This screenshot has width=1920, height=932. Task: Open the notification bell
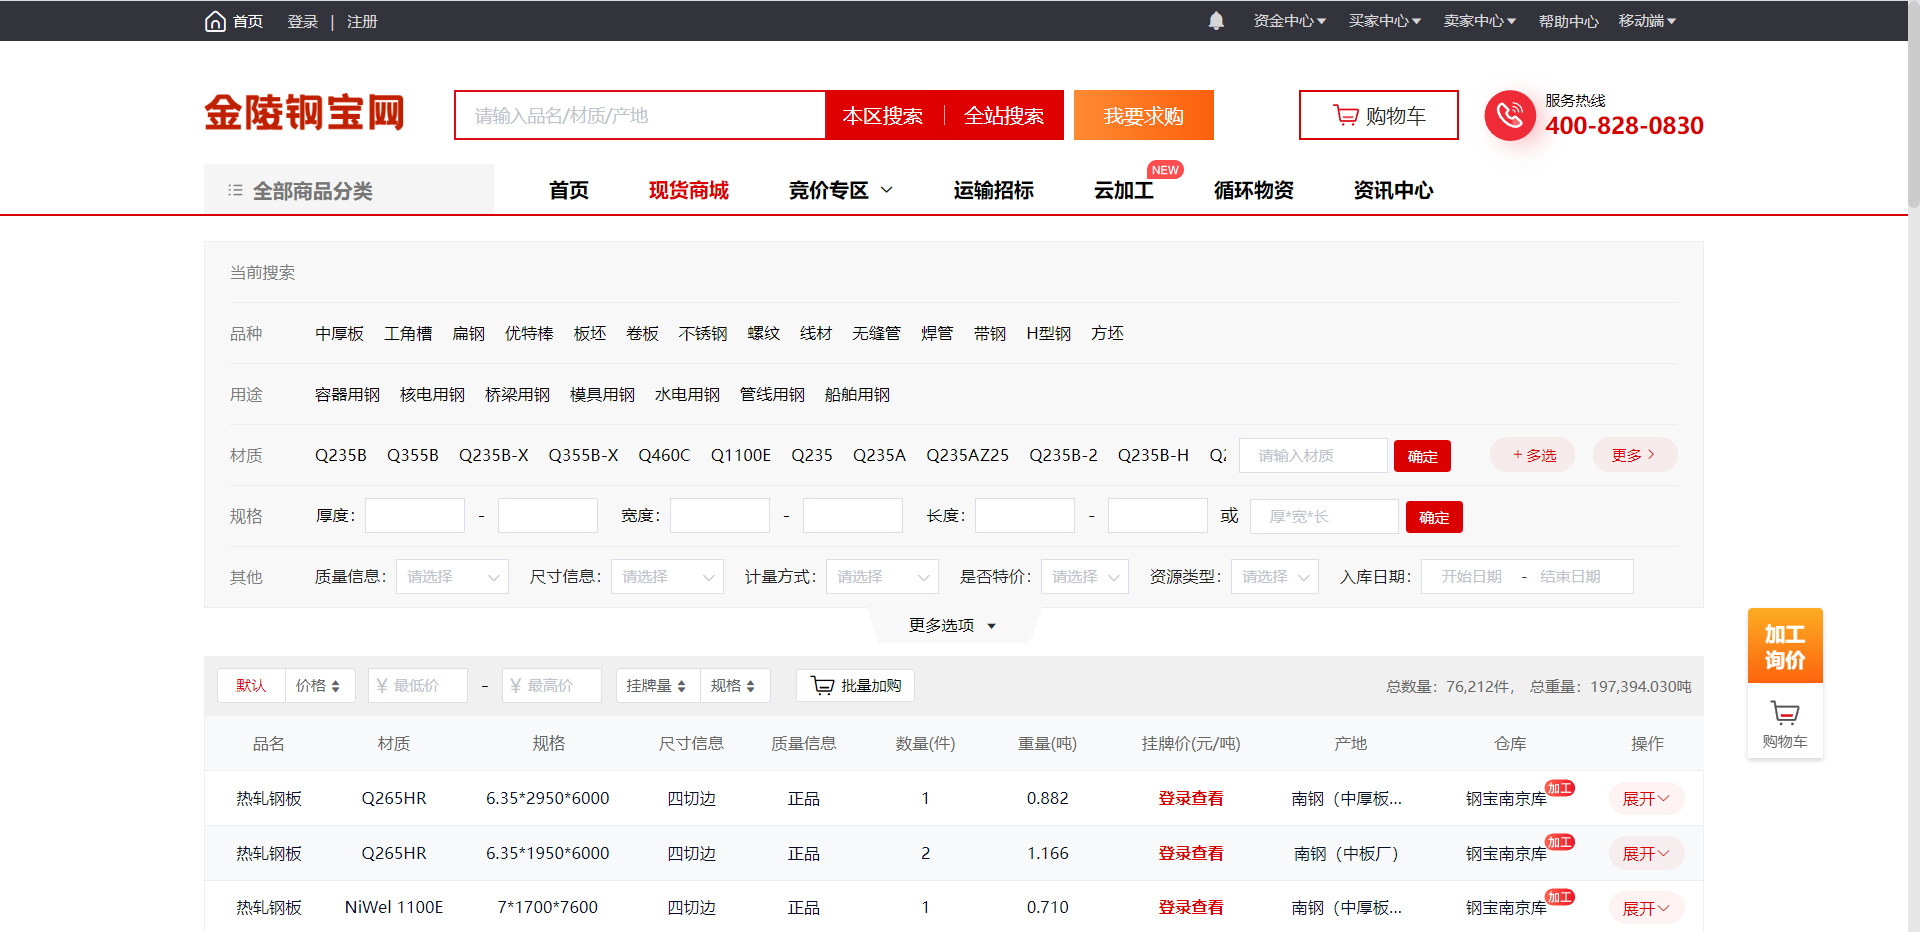click(1216, 21)
